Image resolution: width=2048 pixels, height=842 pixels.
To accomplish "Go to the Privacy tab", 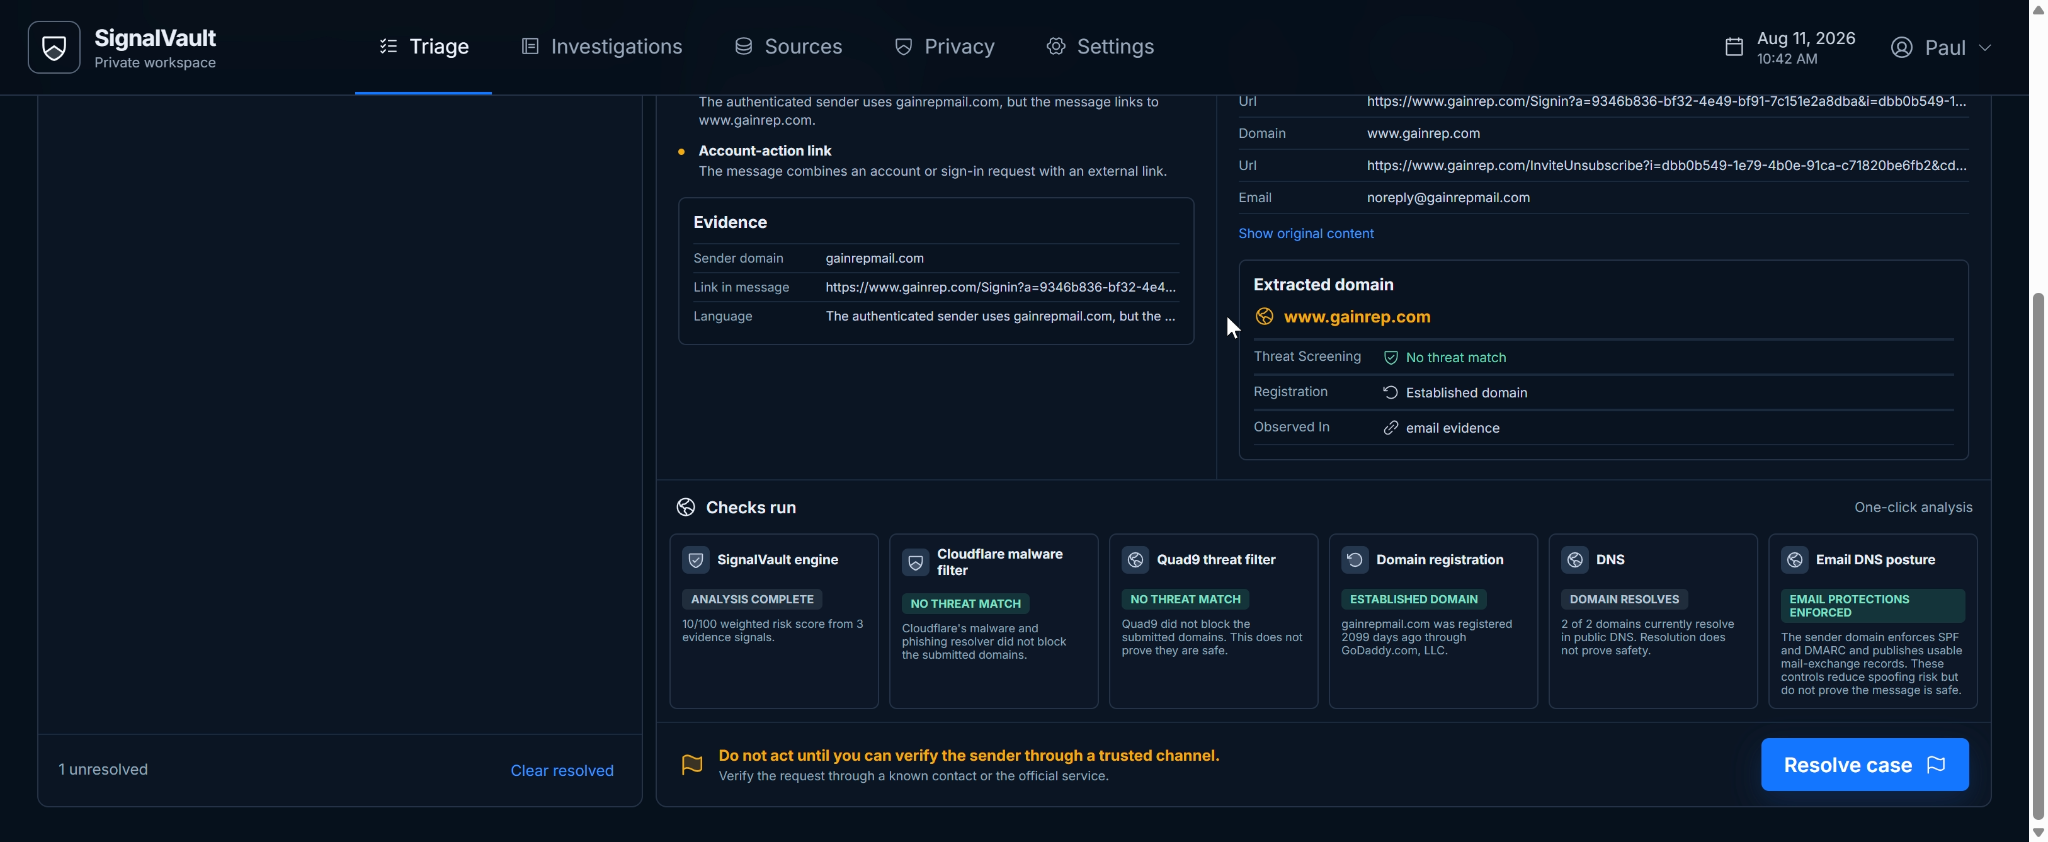I will point(944,47).
